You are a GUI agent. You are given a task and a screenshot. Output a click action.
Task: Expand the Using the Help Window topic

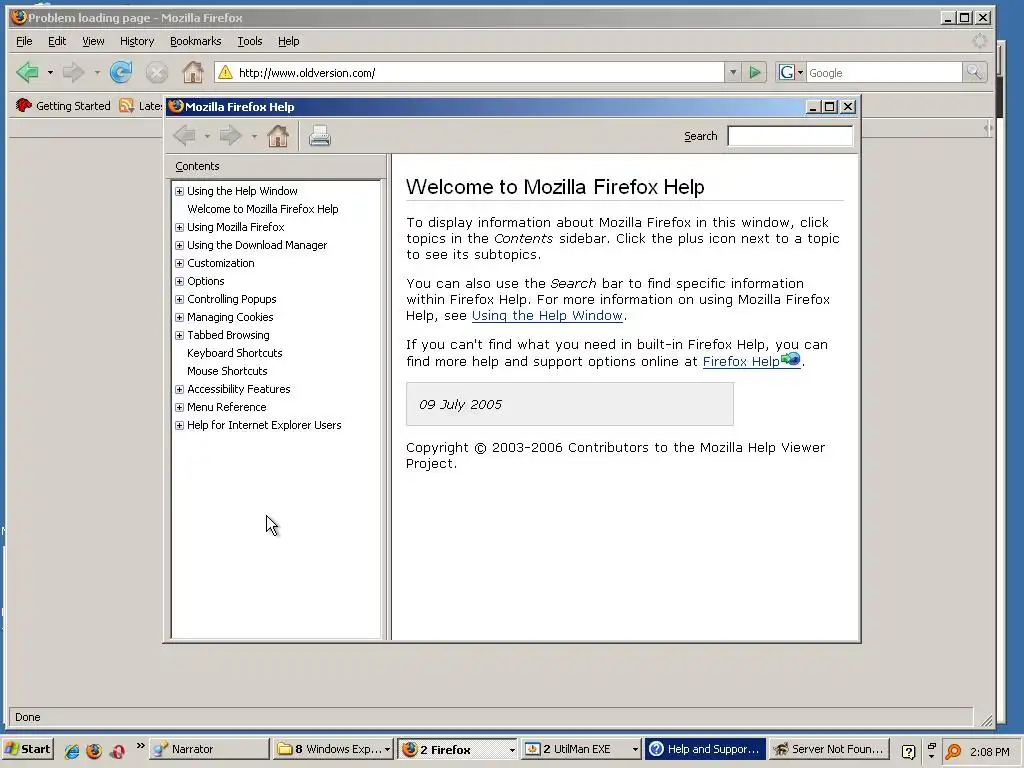click(x=180, y=191)
